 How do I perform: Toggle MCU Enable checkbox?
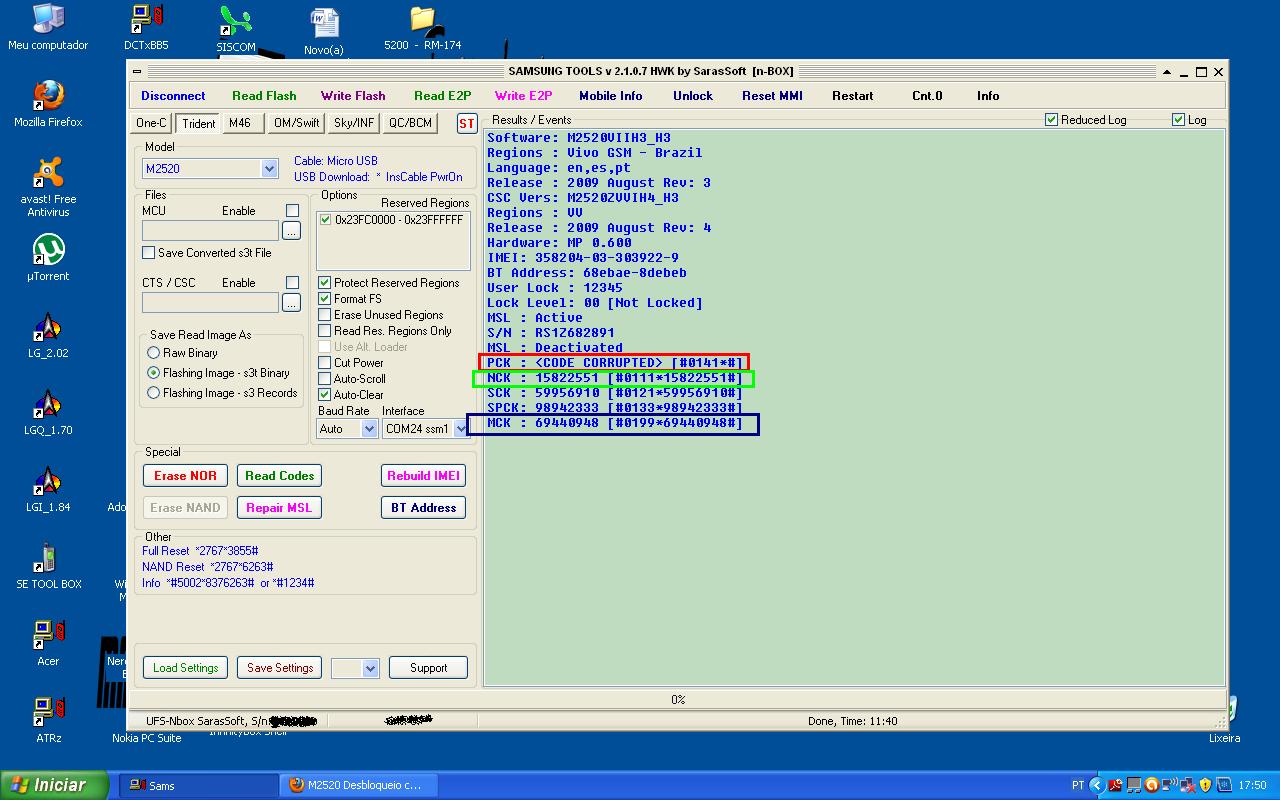[292, 211]
